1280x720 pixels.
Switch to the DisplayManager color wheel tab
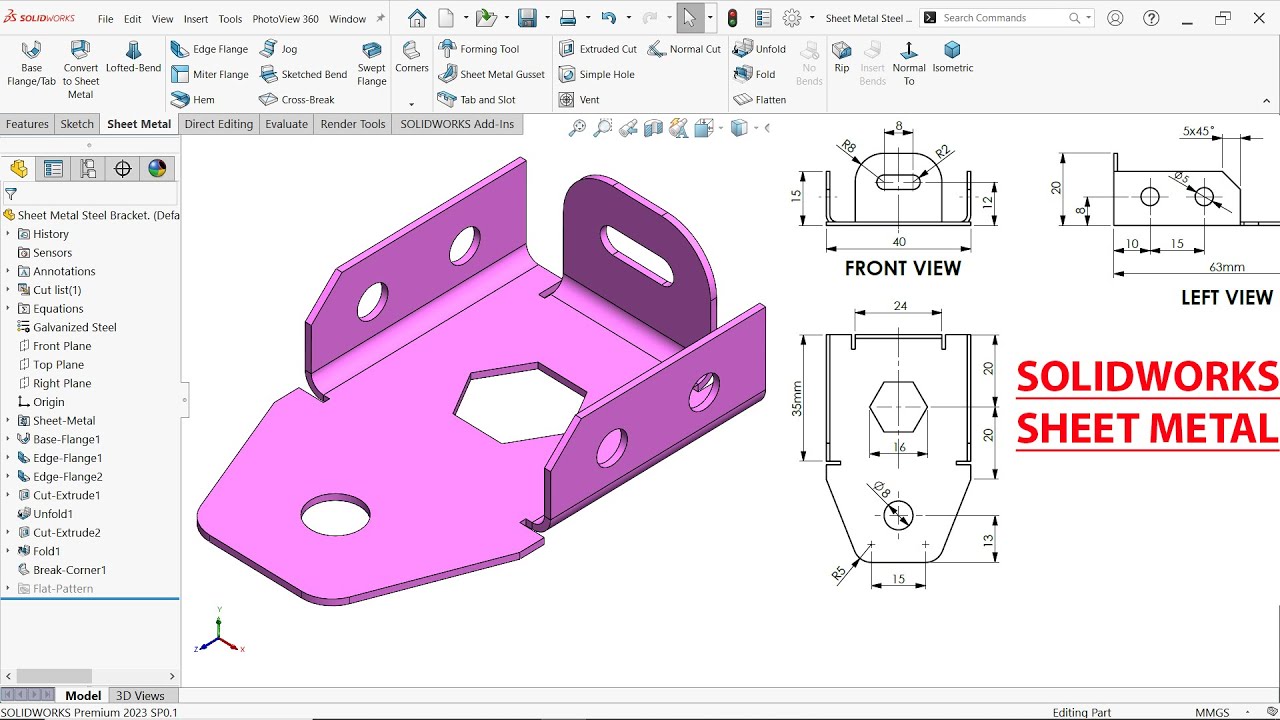157,168
